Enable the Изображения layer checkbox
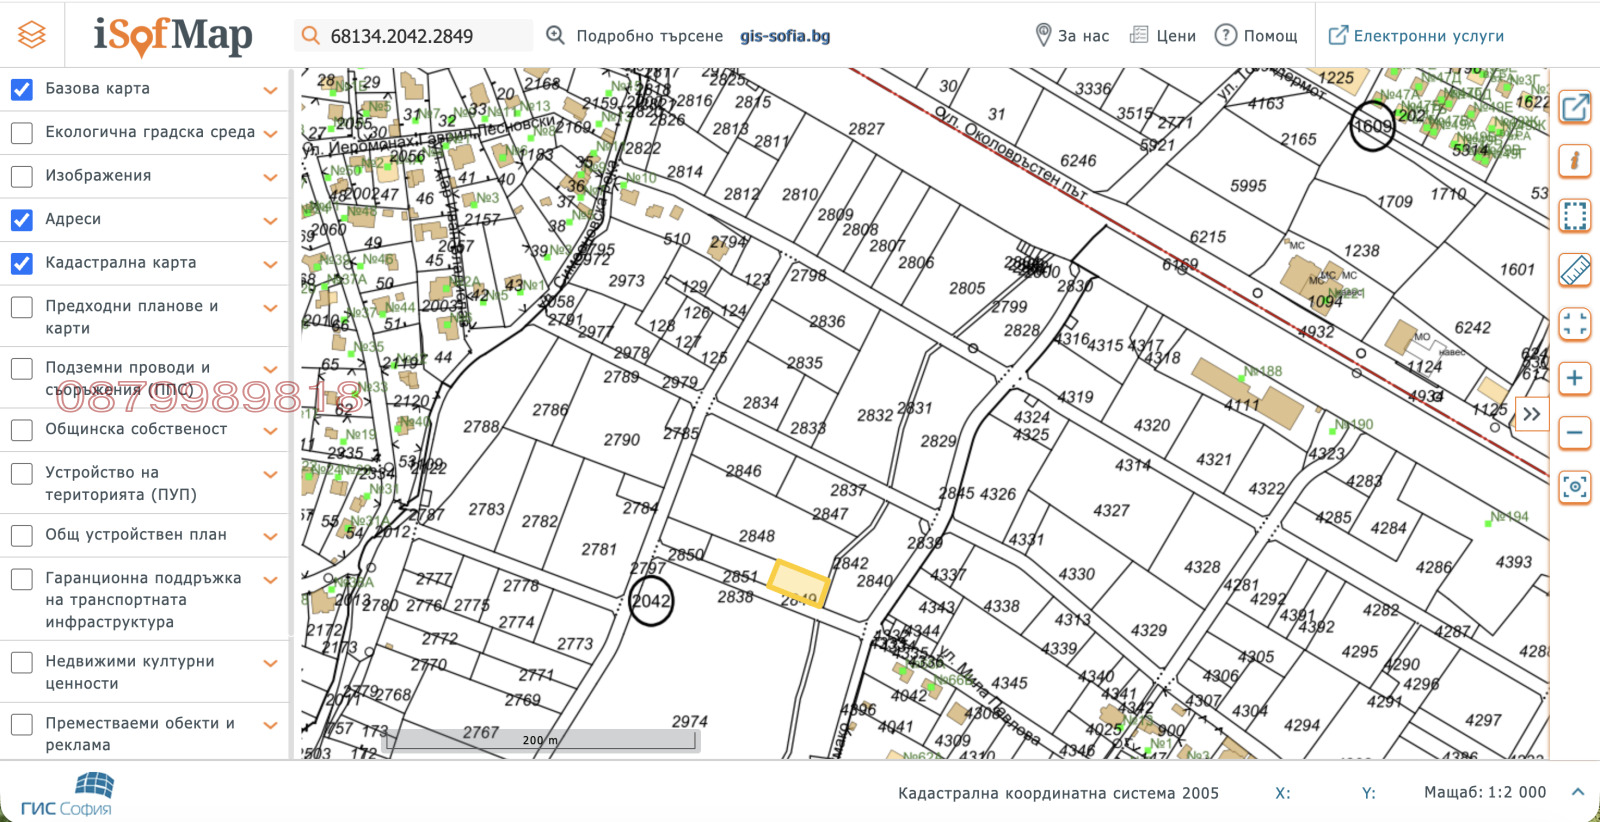This screenshot has width=1600, height=822. [x=22, y=176]
